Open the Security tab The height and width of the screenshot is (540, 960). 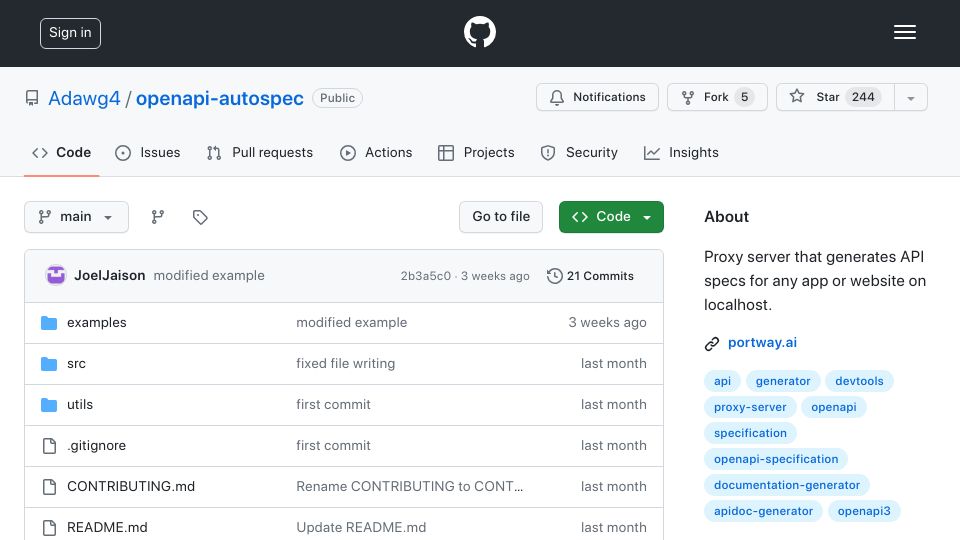[579, 152]
